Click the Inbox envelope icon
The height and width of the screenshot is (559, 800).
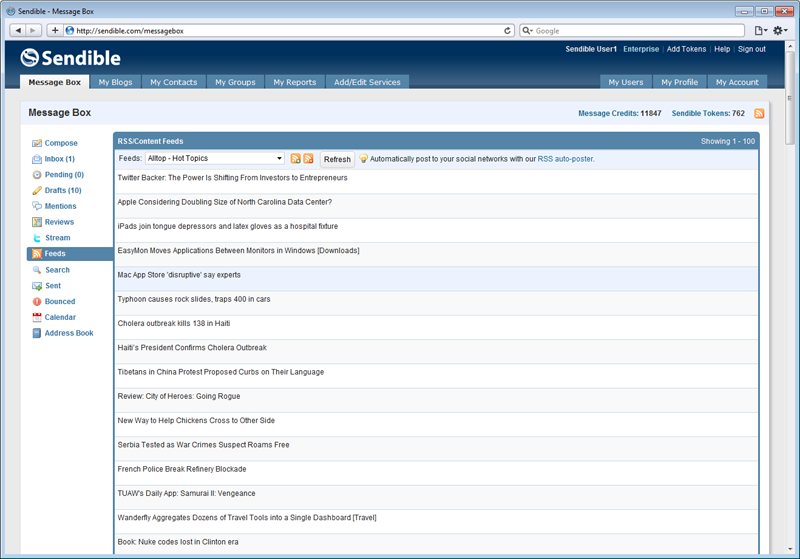(37, 159)
